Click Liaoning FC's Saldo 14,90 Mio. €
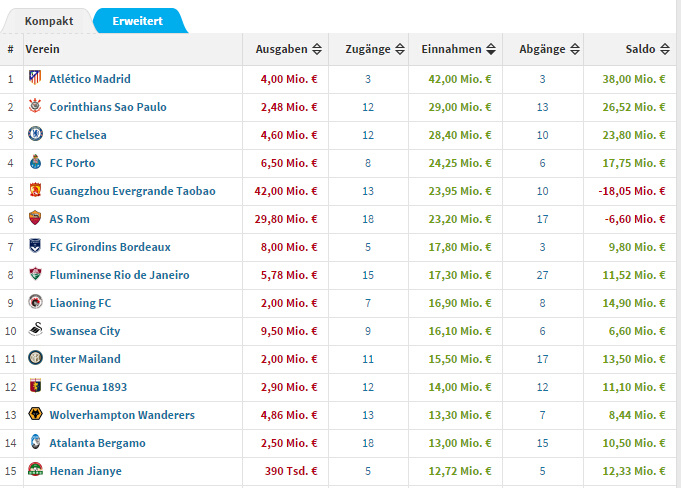 (634, 303)
